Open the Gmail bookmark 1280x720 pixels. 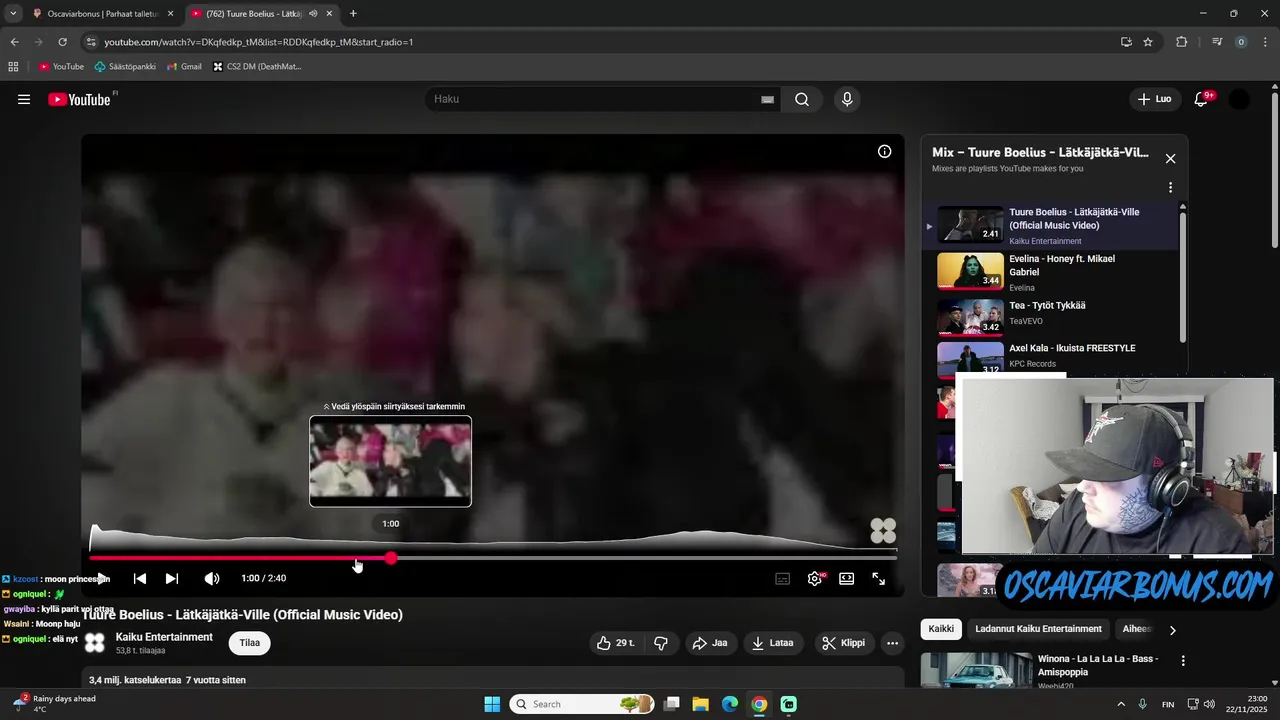(x=184, y=67)
